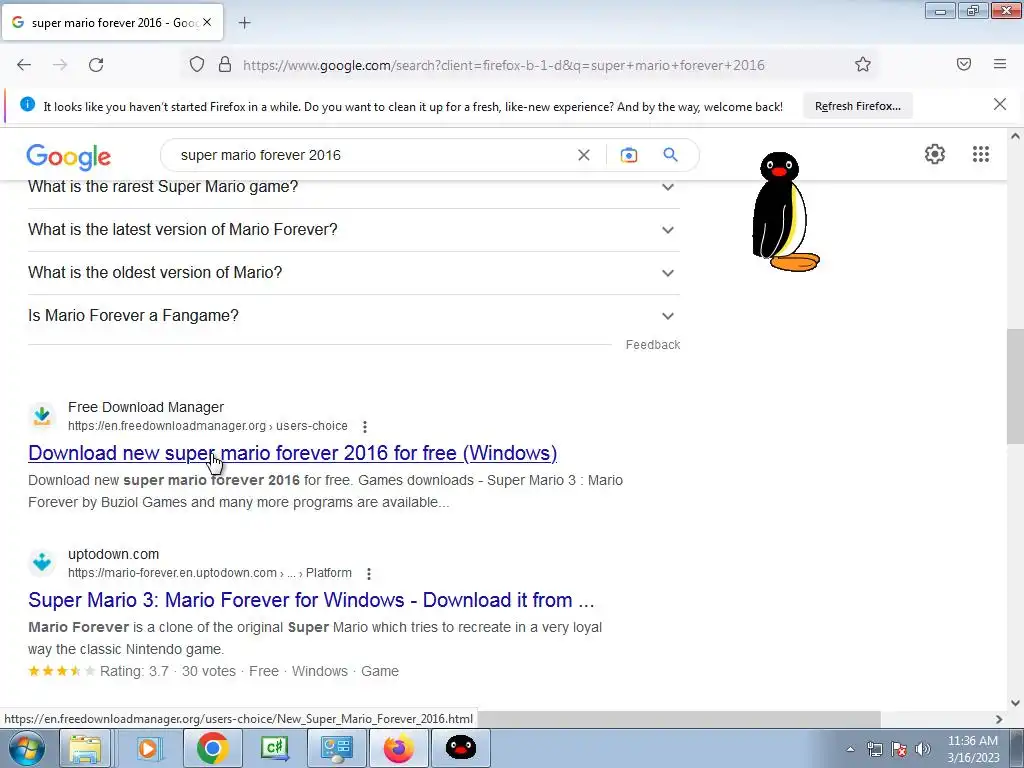Open File Explorer from taskbar
This screenshot has height=768, width=1024.
coord(86,748)
